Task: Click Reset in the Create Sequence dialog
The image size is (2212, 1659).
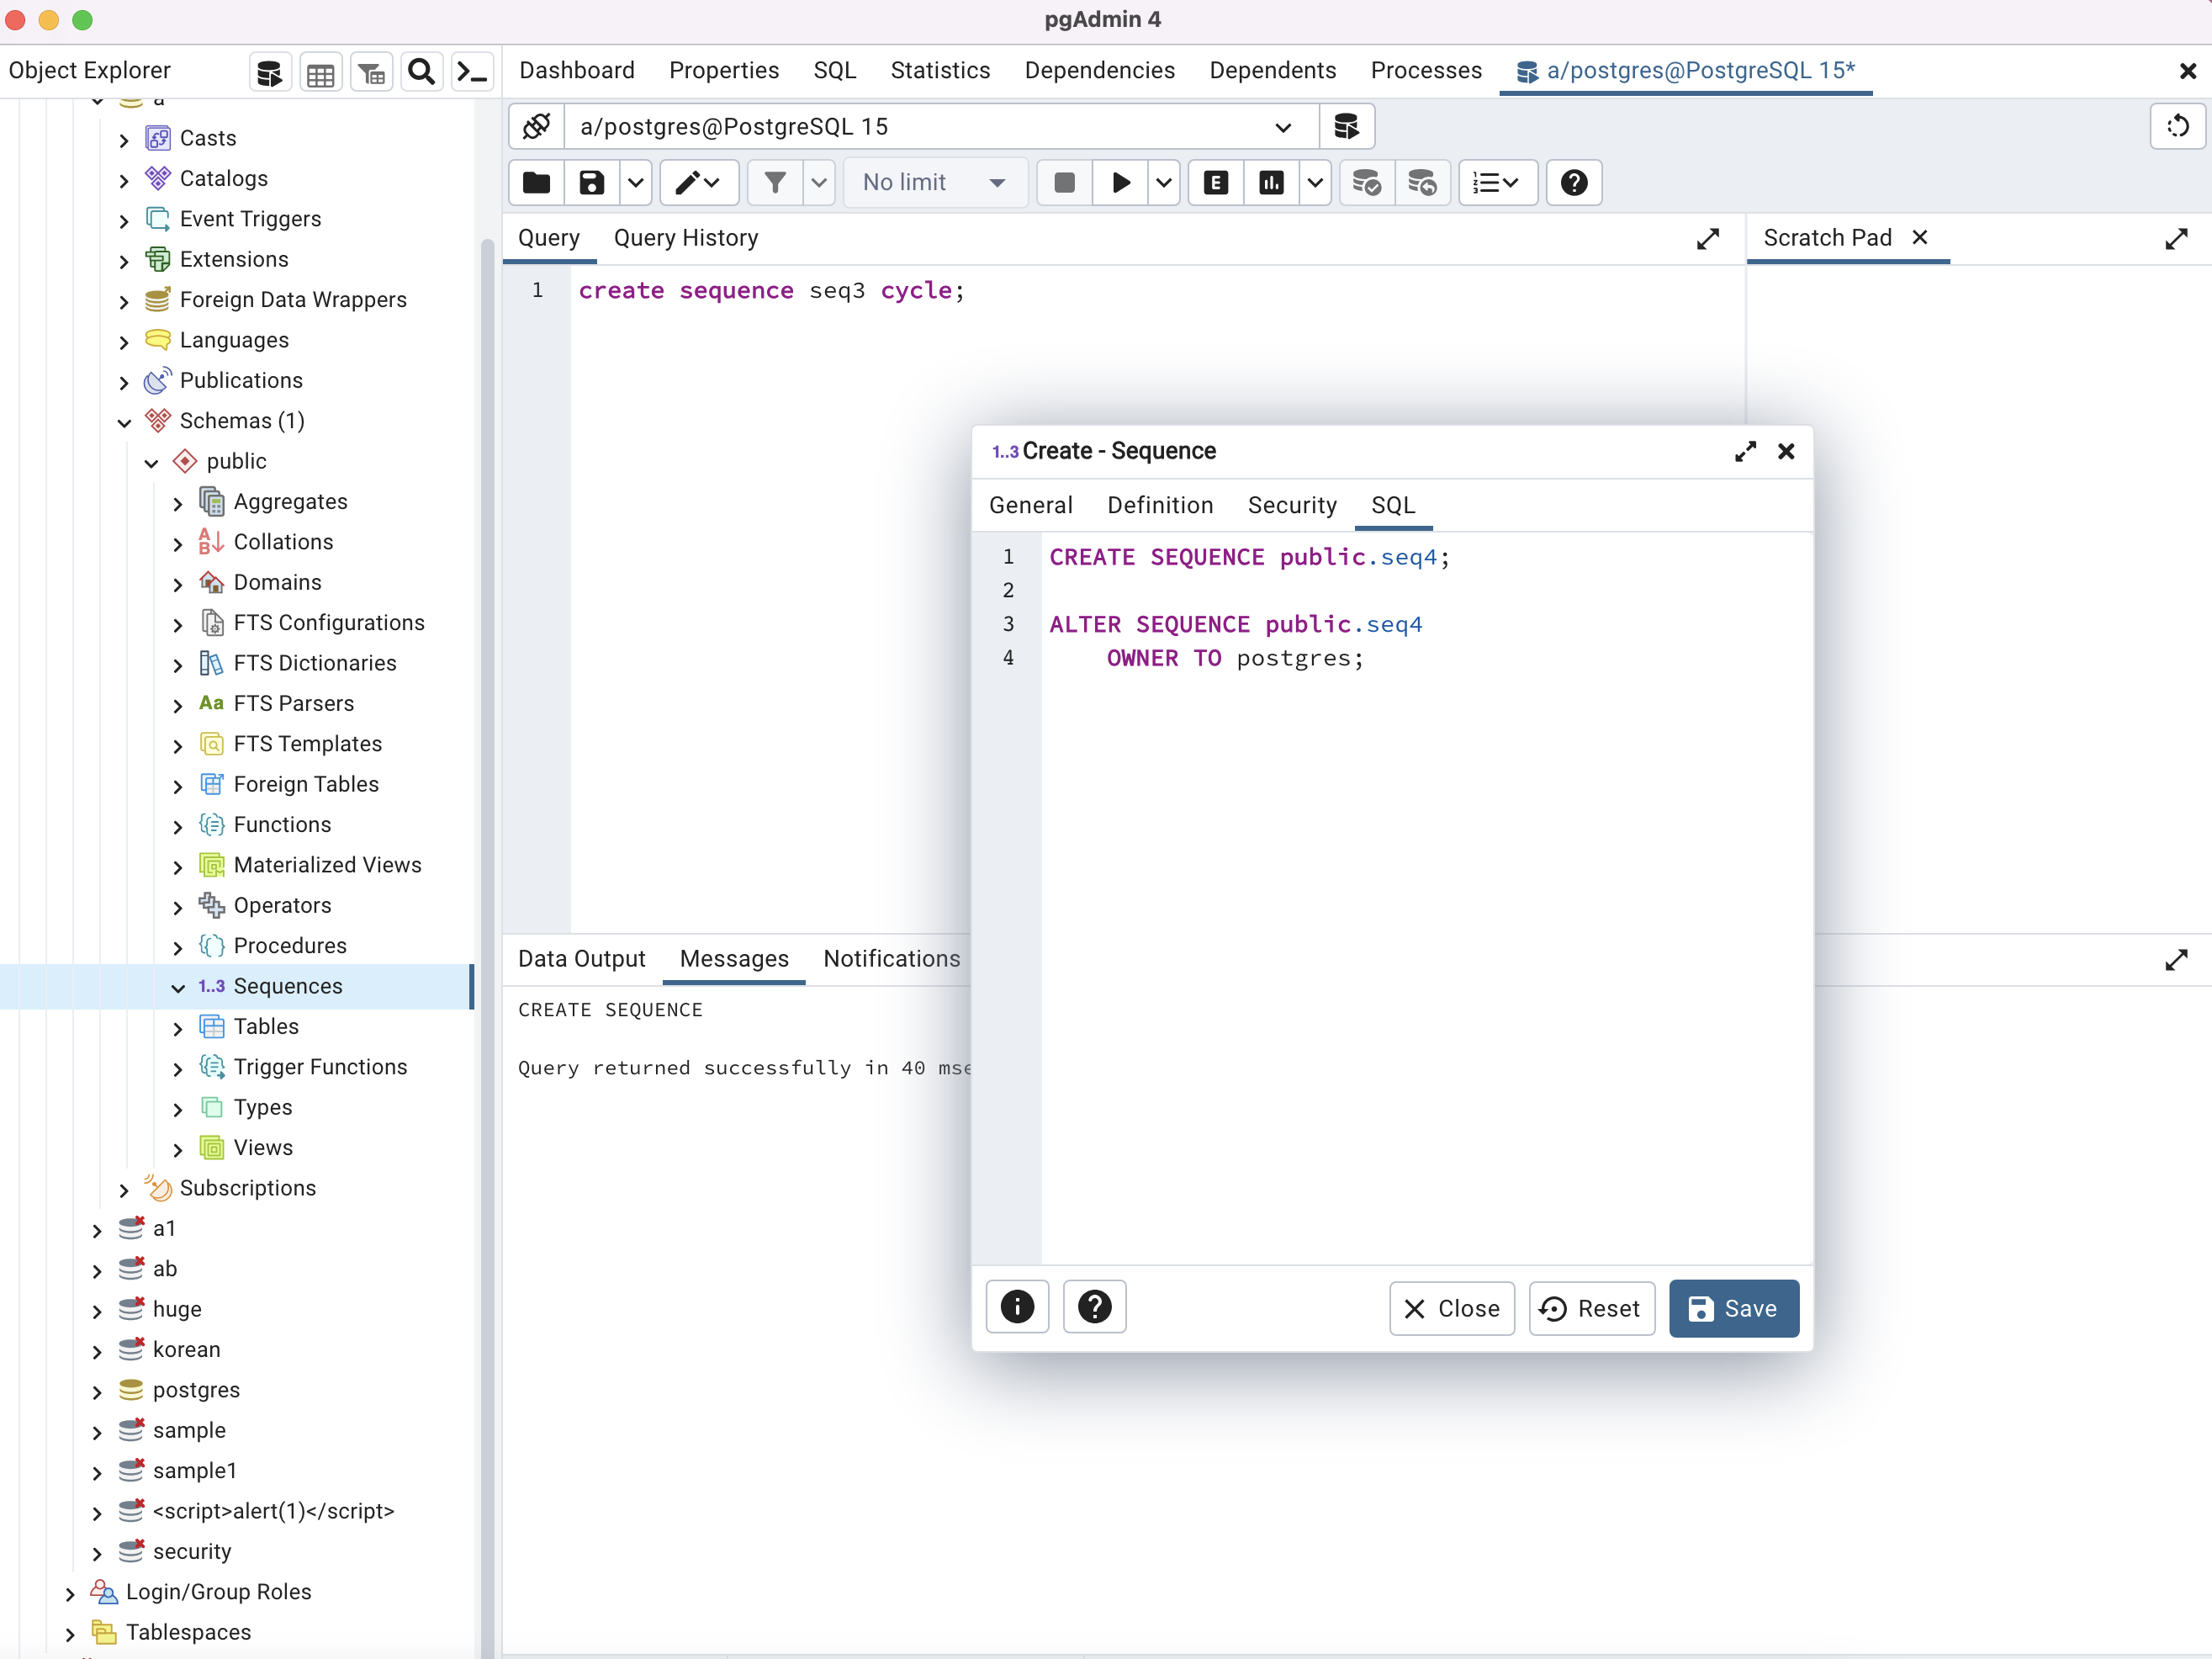Action: (x=1591, y=1308)
